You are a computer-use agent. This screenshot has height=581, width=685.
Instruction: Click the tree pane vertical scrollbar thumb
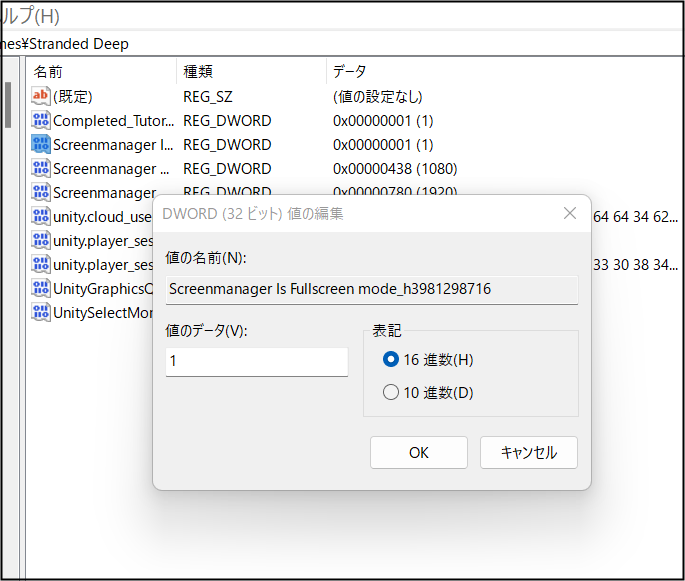point(8,105)
